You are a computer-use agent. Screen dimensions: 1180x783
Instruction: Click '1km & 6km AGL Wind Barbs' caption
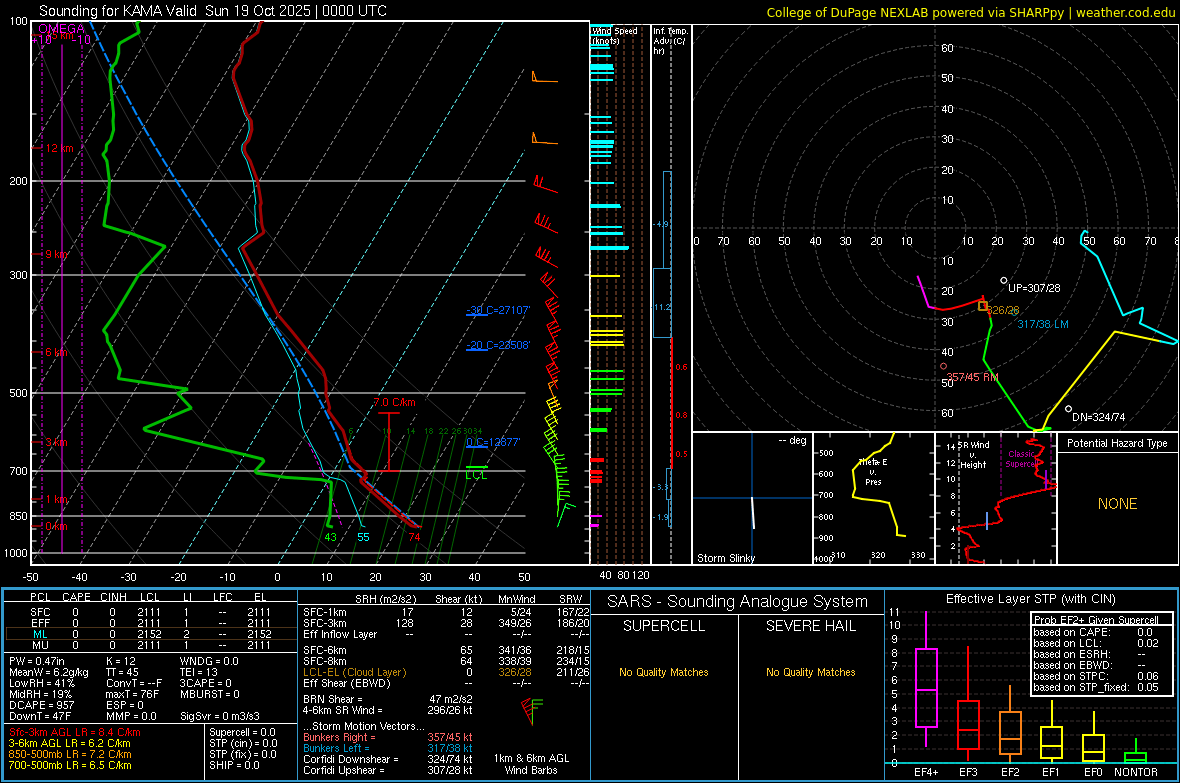tap(531, 764)
